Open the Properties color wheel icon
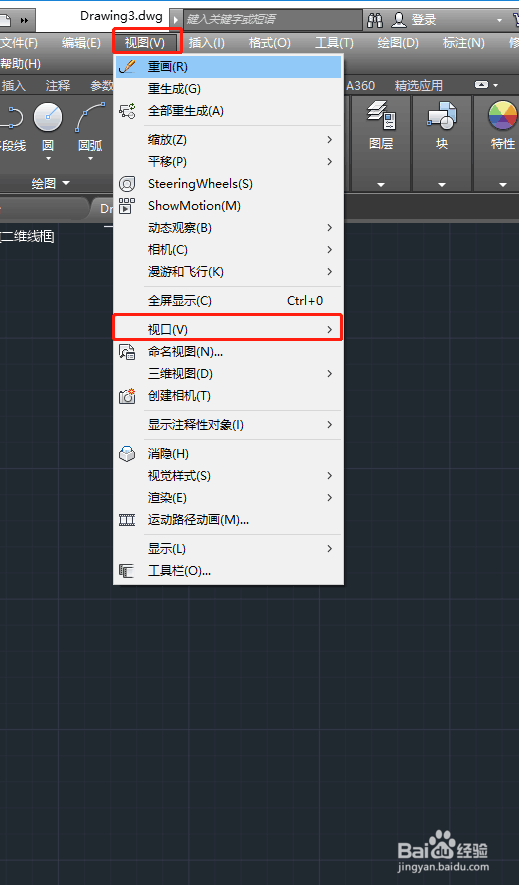 click(503, 115)
